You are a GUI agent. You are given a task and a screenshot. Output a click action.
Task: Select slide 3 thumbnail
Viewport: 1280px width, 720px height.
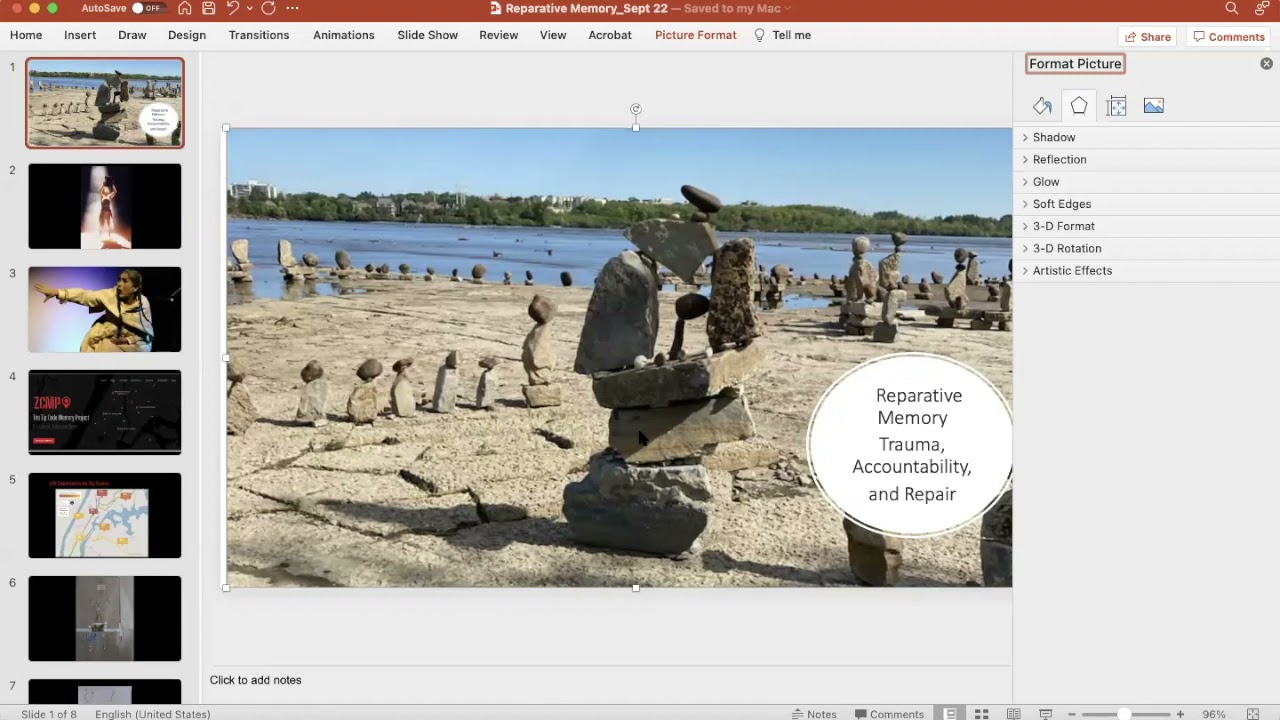click(x=105, y=309)
